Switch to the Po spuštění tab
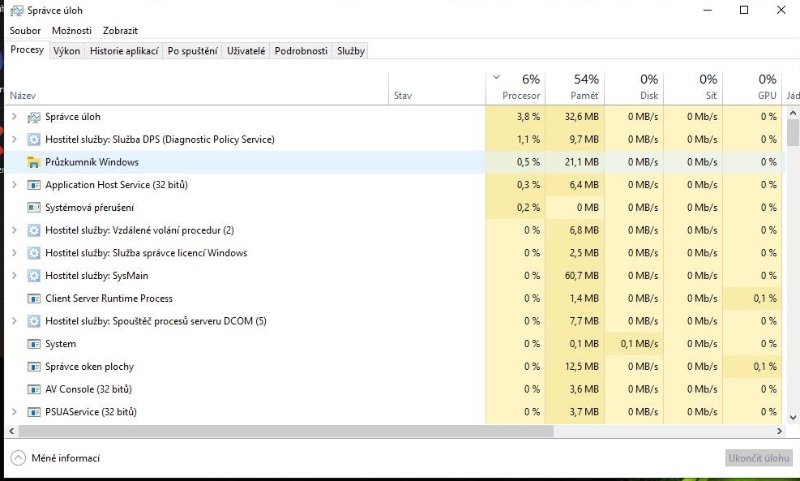The width and height of the screenshot is (800, 481). click(192, 51)
